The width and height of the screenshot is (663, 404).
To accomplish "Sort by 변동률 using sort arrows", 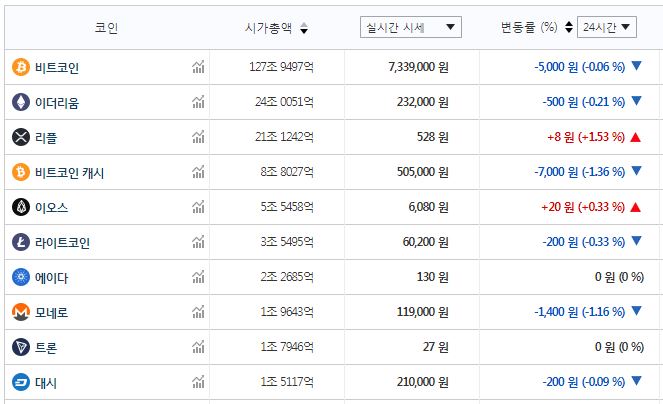I will pos(569,28).
